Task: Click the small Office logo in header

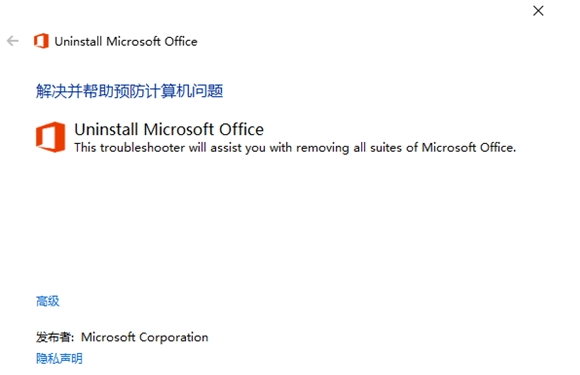Action: click(41, 41)
